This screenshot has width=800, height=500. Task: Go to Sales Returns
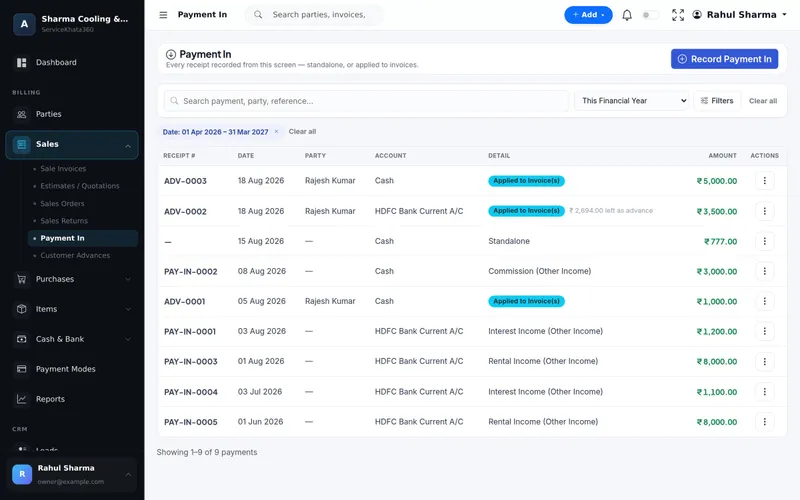pyautogui.click(x=64, y=221)
